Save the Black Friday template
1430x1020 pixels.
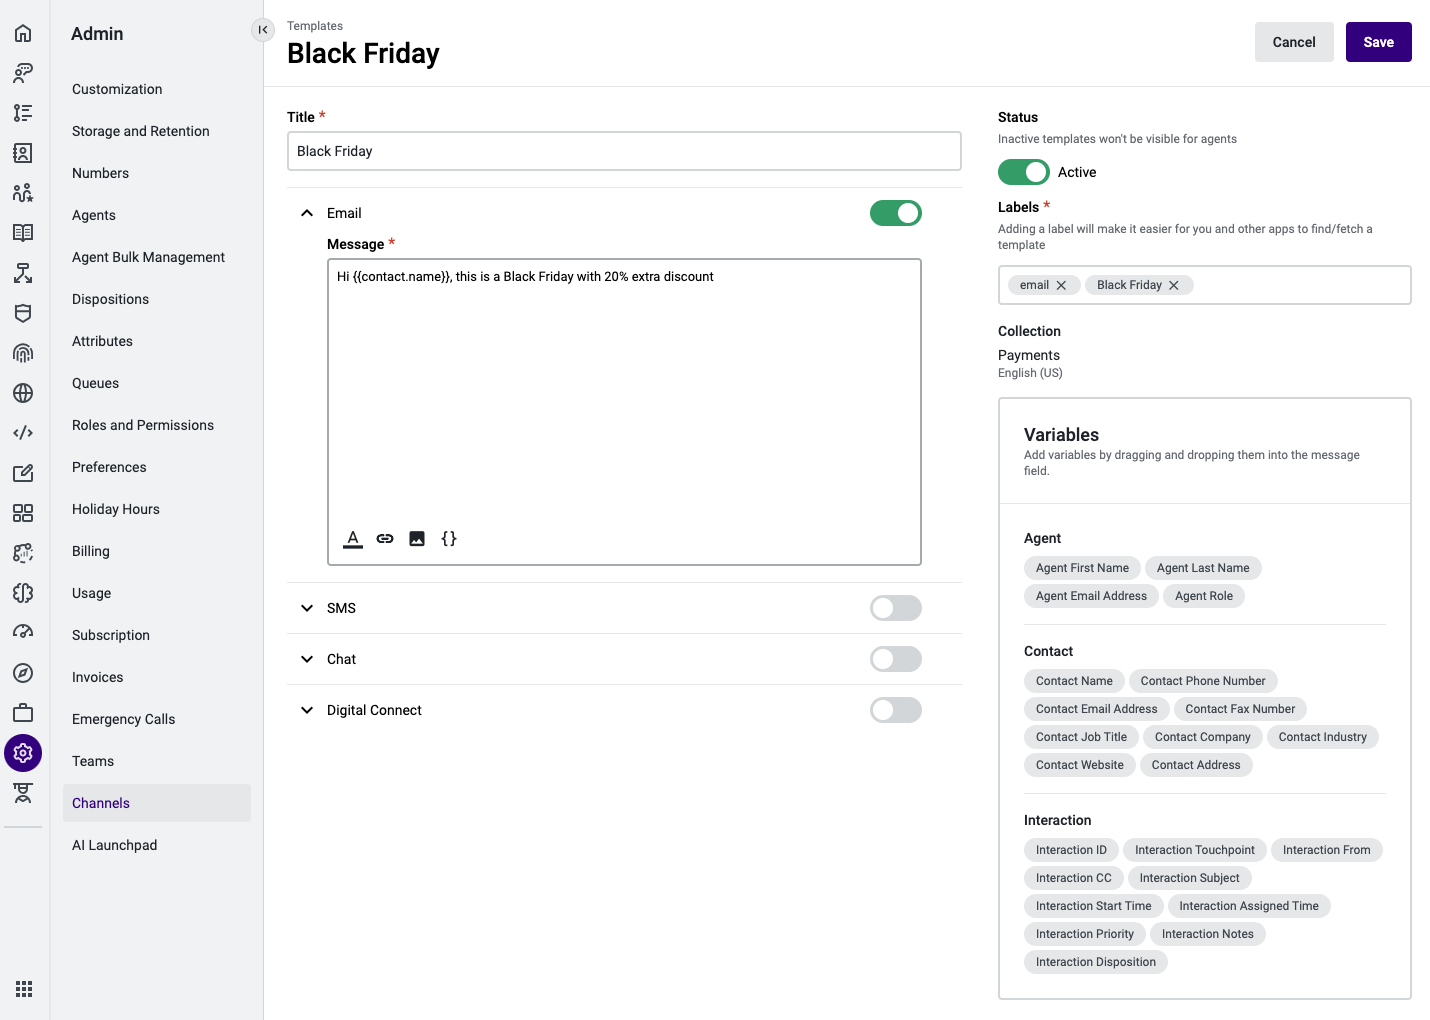tap(1378, 42)
